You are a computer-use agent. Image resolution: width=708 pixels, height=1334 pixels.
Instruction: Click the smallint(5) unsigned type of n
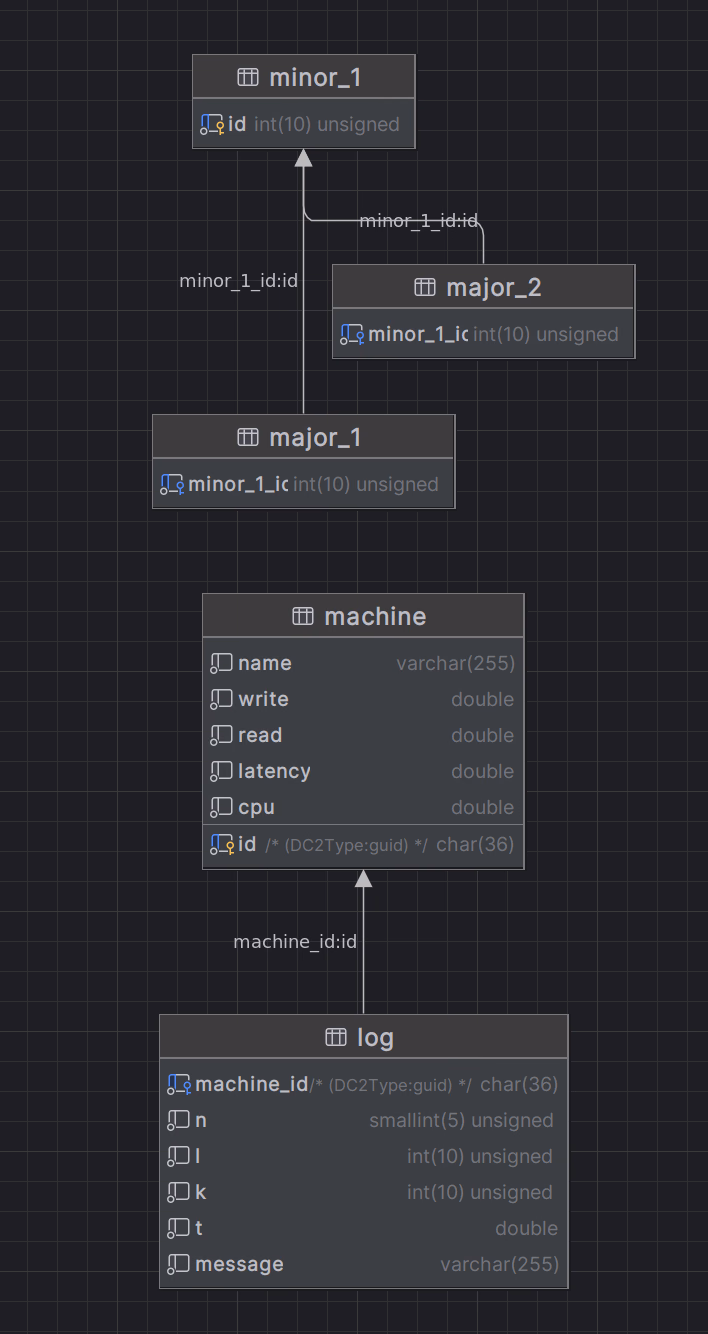pos(461,1120)
